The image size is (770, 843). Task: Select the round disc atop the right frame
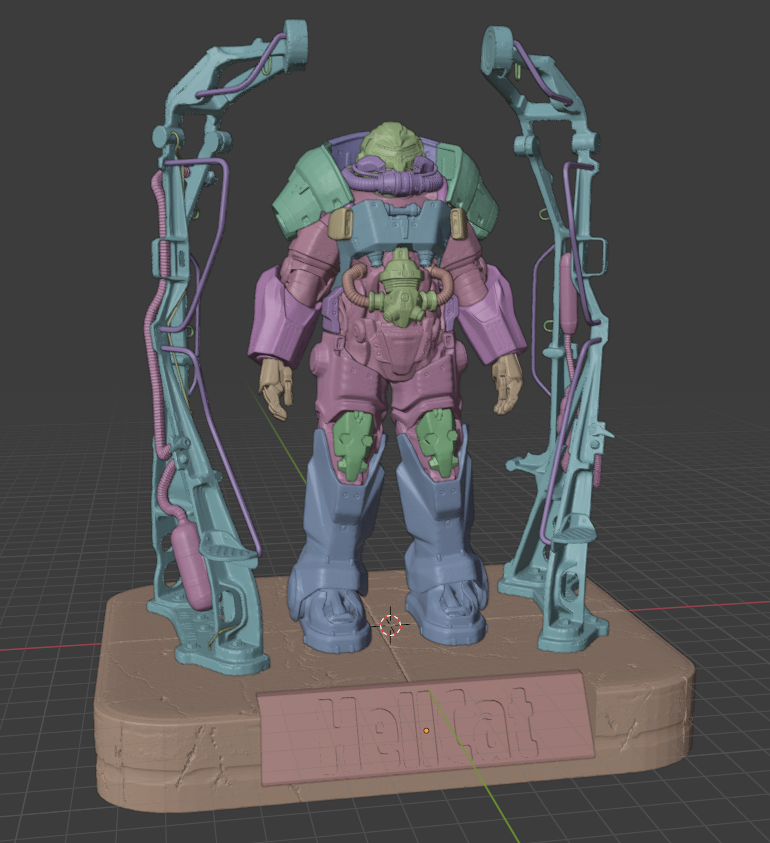[x=495, y=52]
